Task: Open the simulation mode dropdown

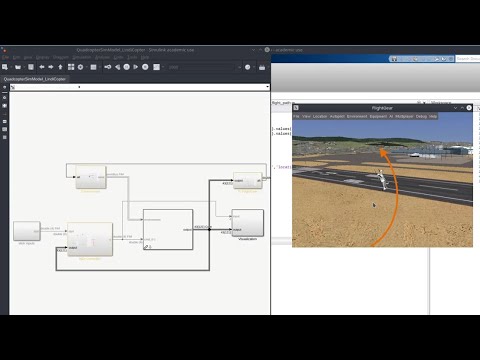Action: pyautogui.click(x=239, y=67)
